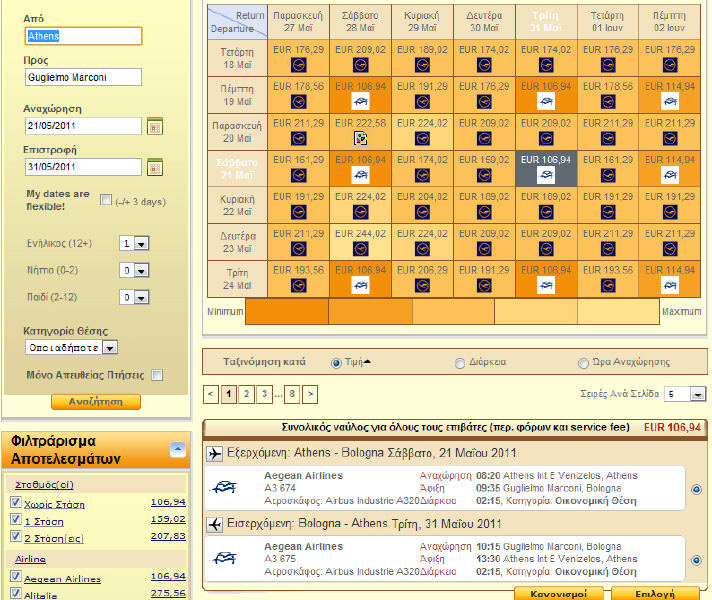
Task: Open Παιδί (2-12) count dropdown
Action: [134, 297]
